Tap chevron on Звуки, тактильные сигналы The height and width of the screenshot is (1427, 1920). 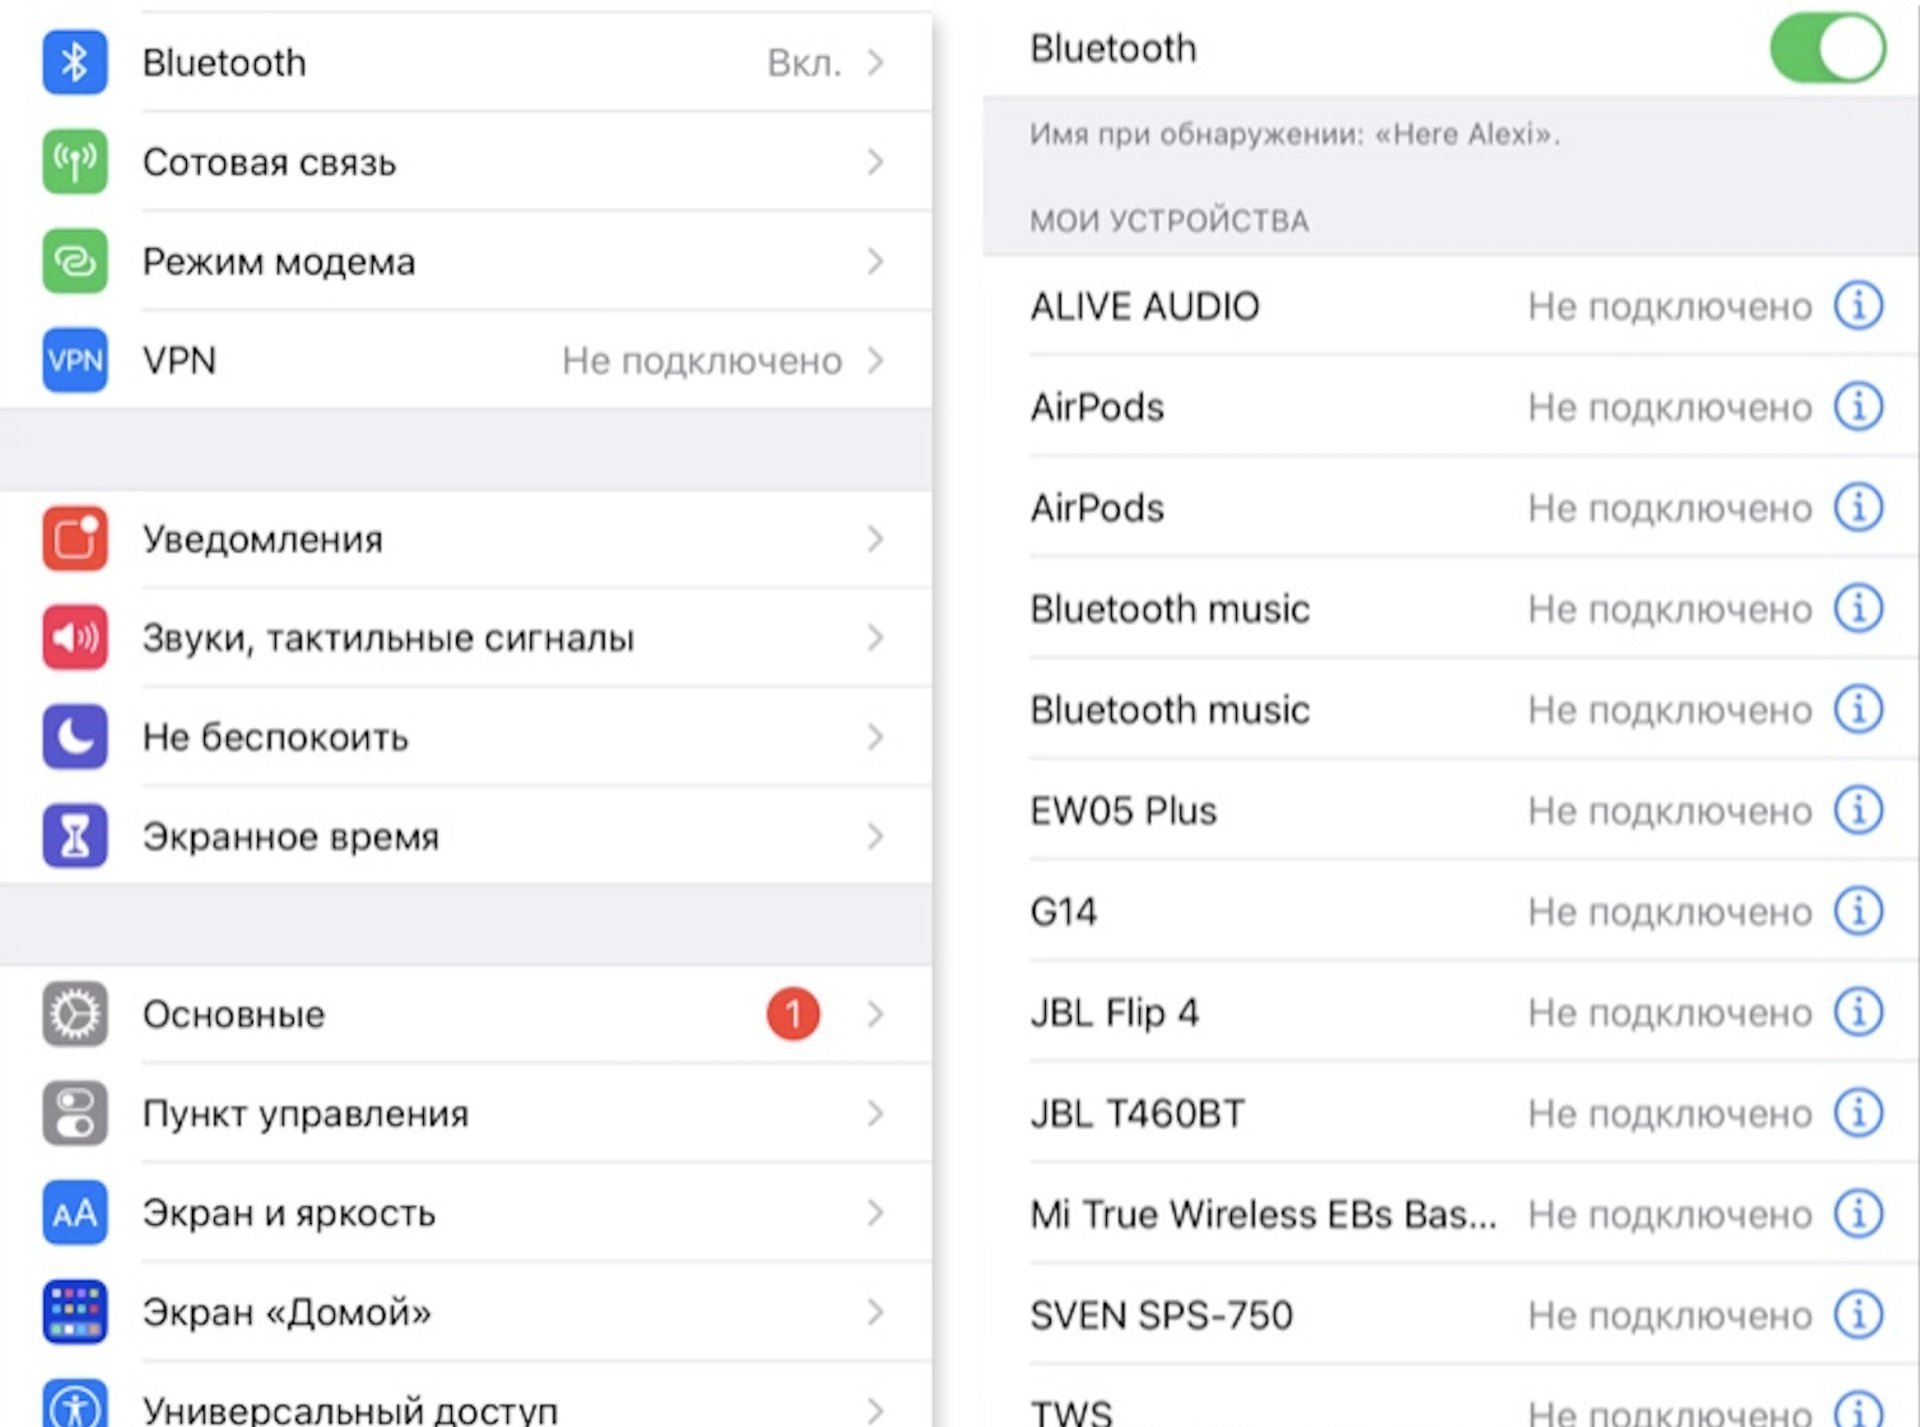pyautogui.click(x=876, y=637)
